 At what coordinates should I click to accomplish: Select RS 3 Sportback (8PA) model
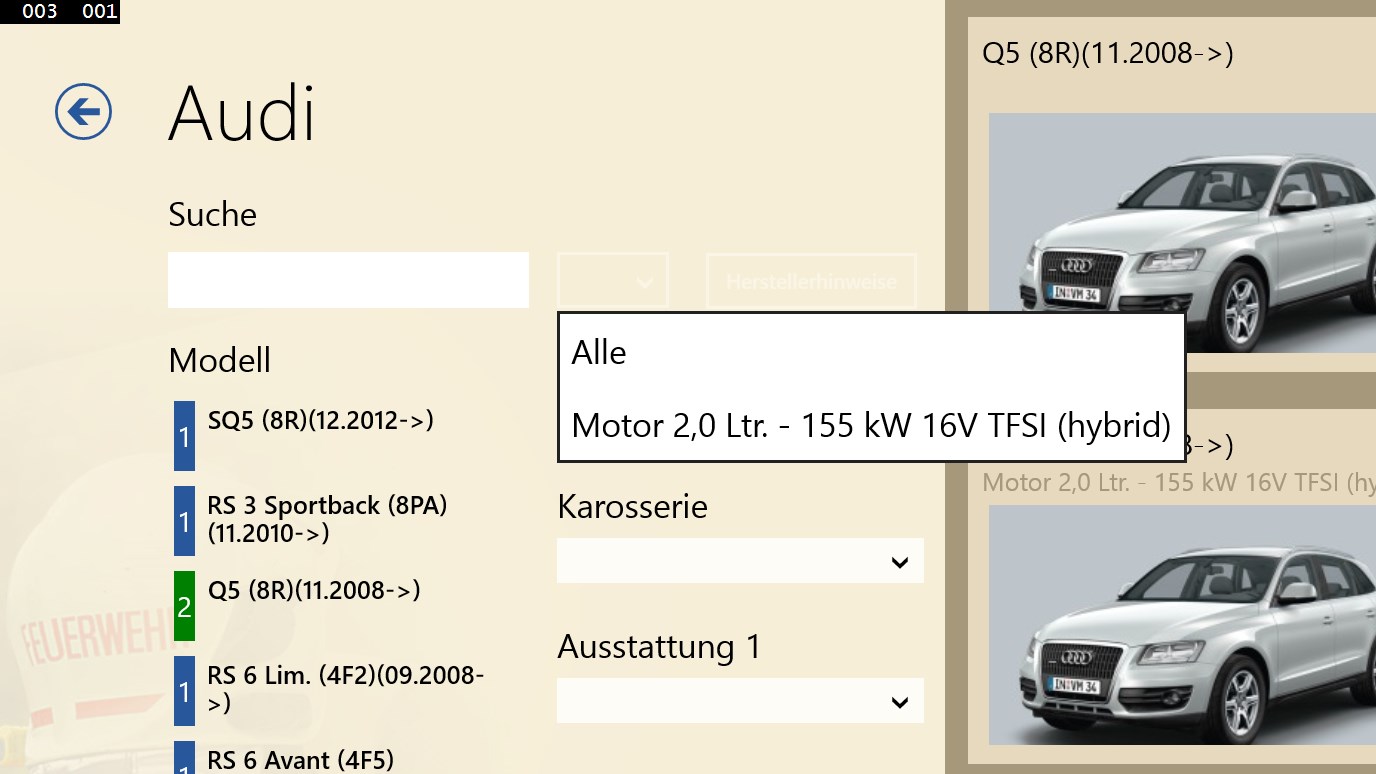pyautogui.click(x=327, y=519)
